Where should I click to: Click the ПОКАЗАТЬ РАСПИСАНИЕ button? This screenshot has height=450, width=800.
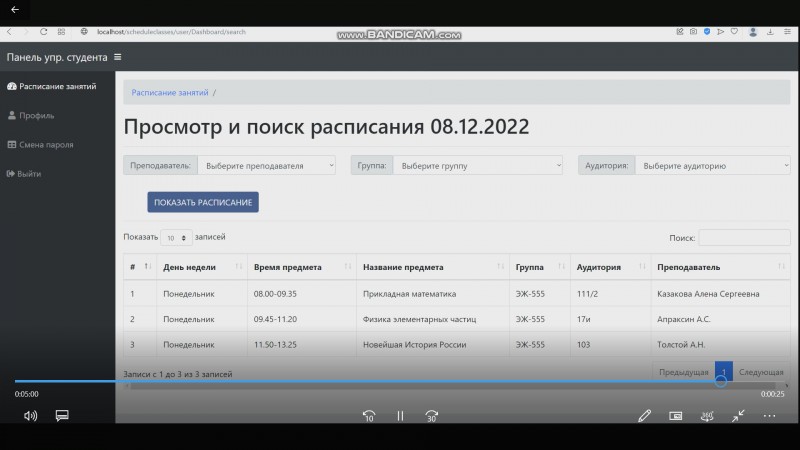tap(203, 202)
